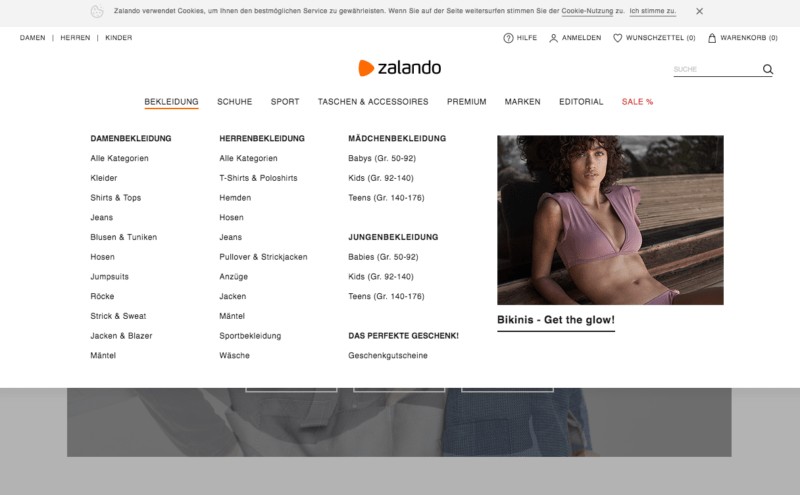Image resolution: width=800 pixels, height=495 pixels.
Task: Click the heart wishlist icon
Action: [x=617, y=38]
